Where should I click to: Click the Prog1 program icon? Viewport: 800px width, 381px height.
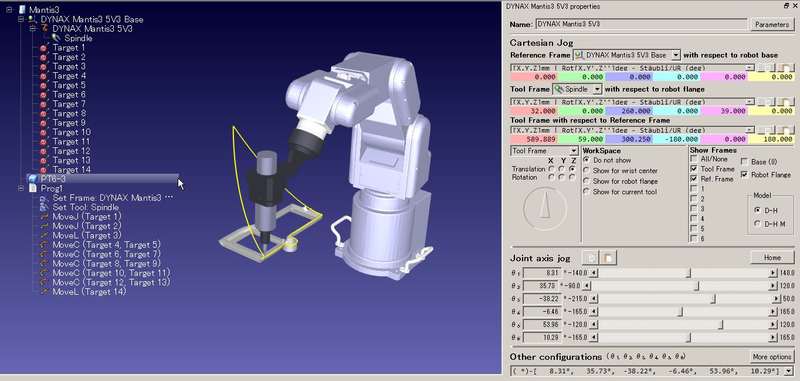point(33,188)
